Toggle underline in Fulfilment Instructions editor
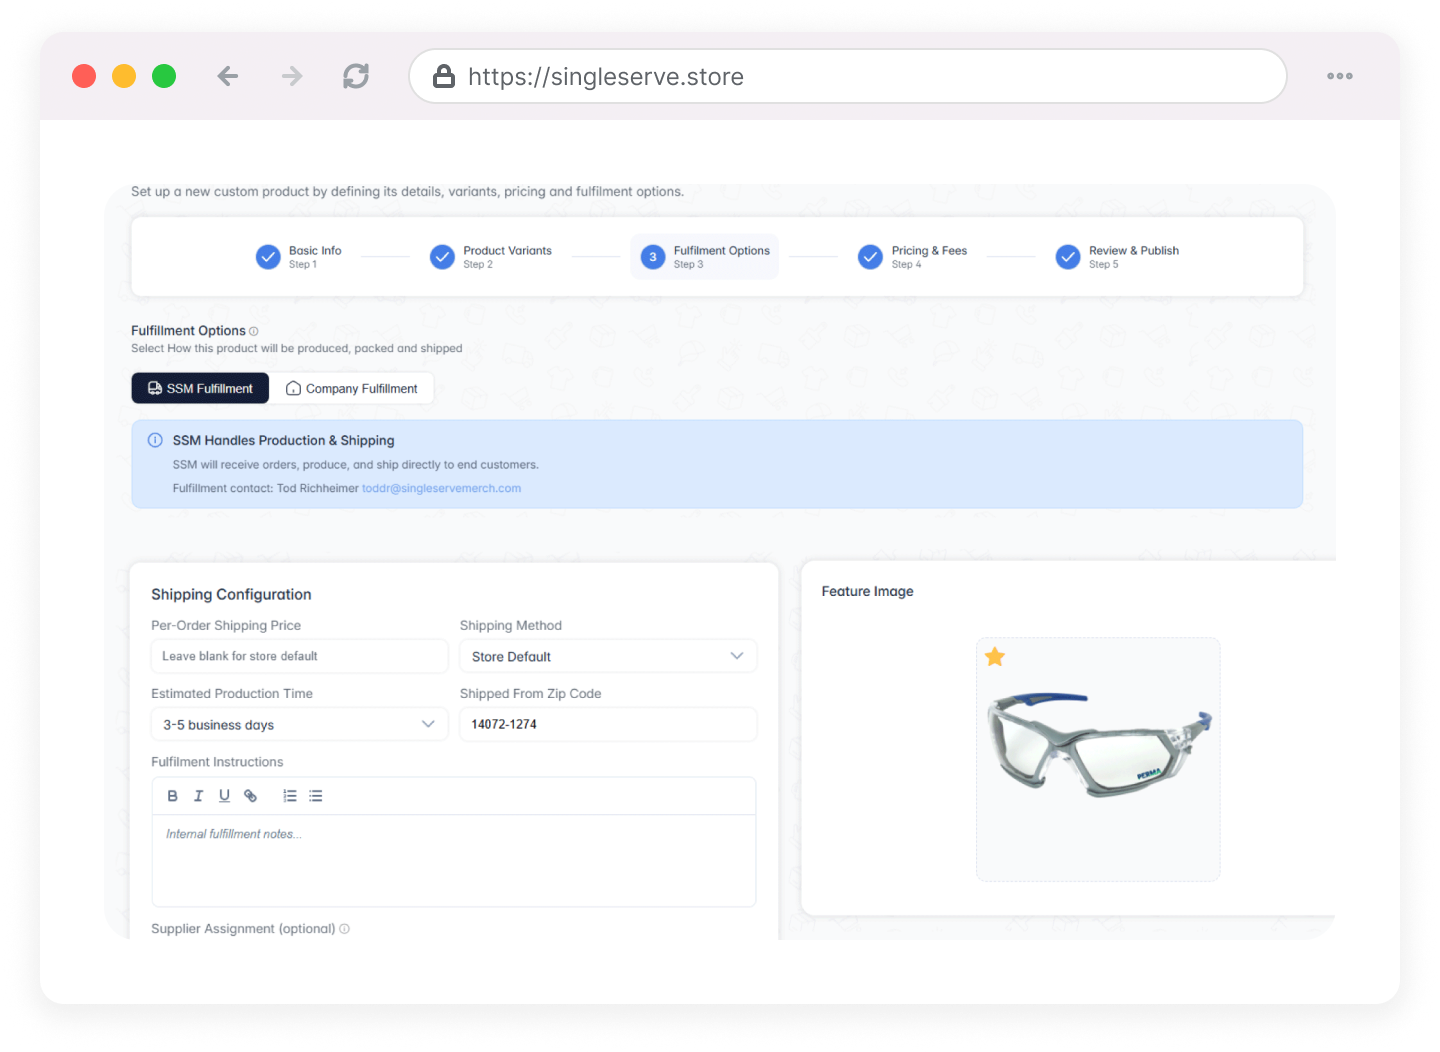Image resolution: width=1440 pixels, height=1052 pixels. click(x=224, y=796)
